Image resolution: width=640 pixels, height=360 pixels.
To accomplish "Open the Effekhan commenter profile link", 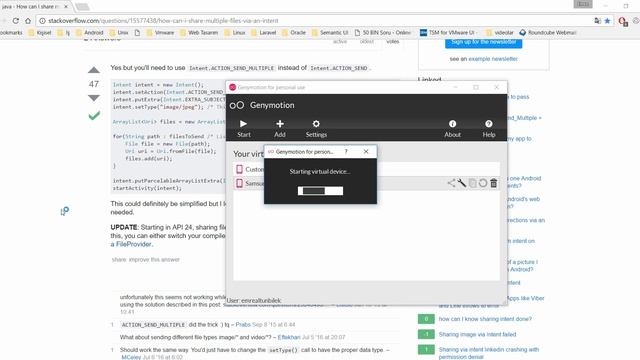I will [289, 337].
